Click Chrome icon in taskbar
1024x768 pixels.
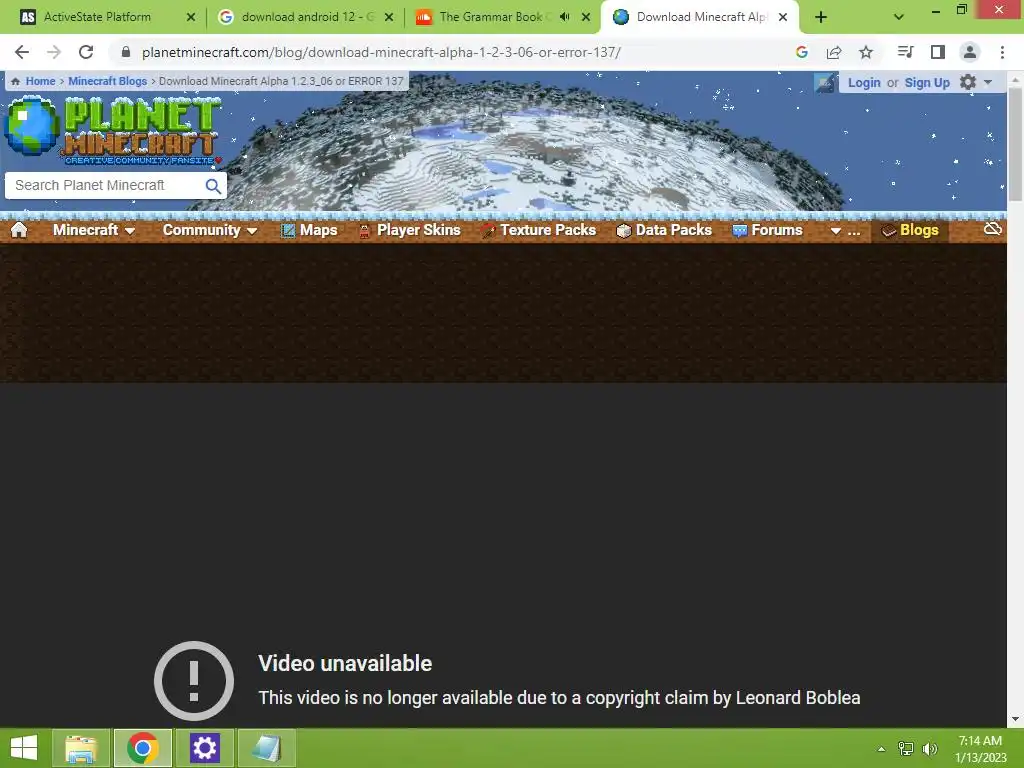tap(142, 748)
